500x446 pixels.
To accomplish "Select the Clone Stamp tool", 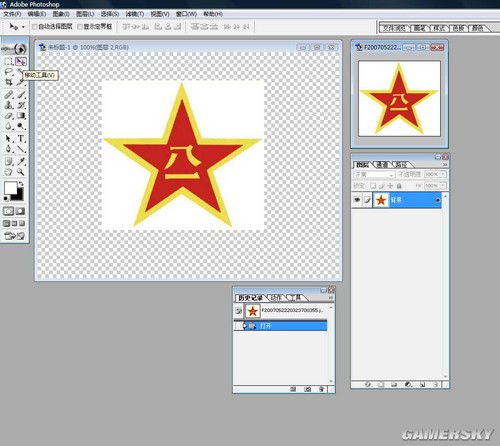I will tap(8, 105).
